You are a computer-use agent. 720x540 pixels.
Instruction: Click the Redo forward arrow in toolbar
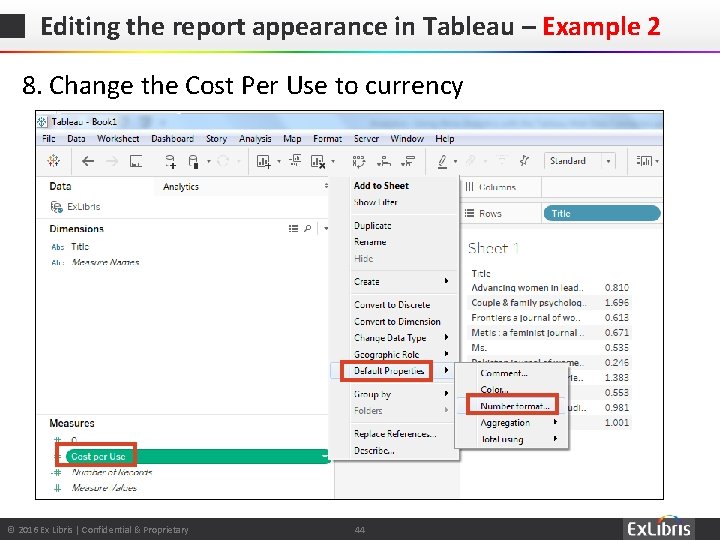coord(112,161)
